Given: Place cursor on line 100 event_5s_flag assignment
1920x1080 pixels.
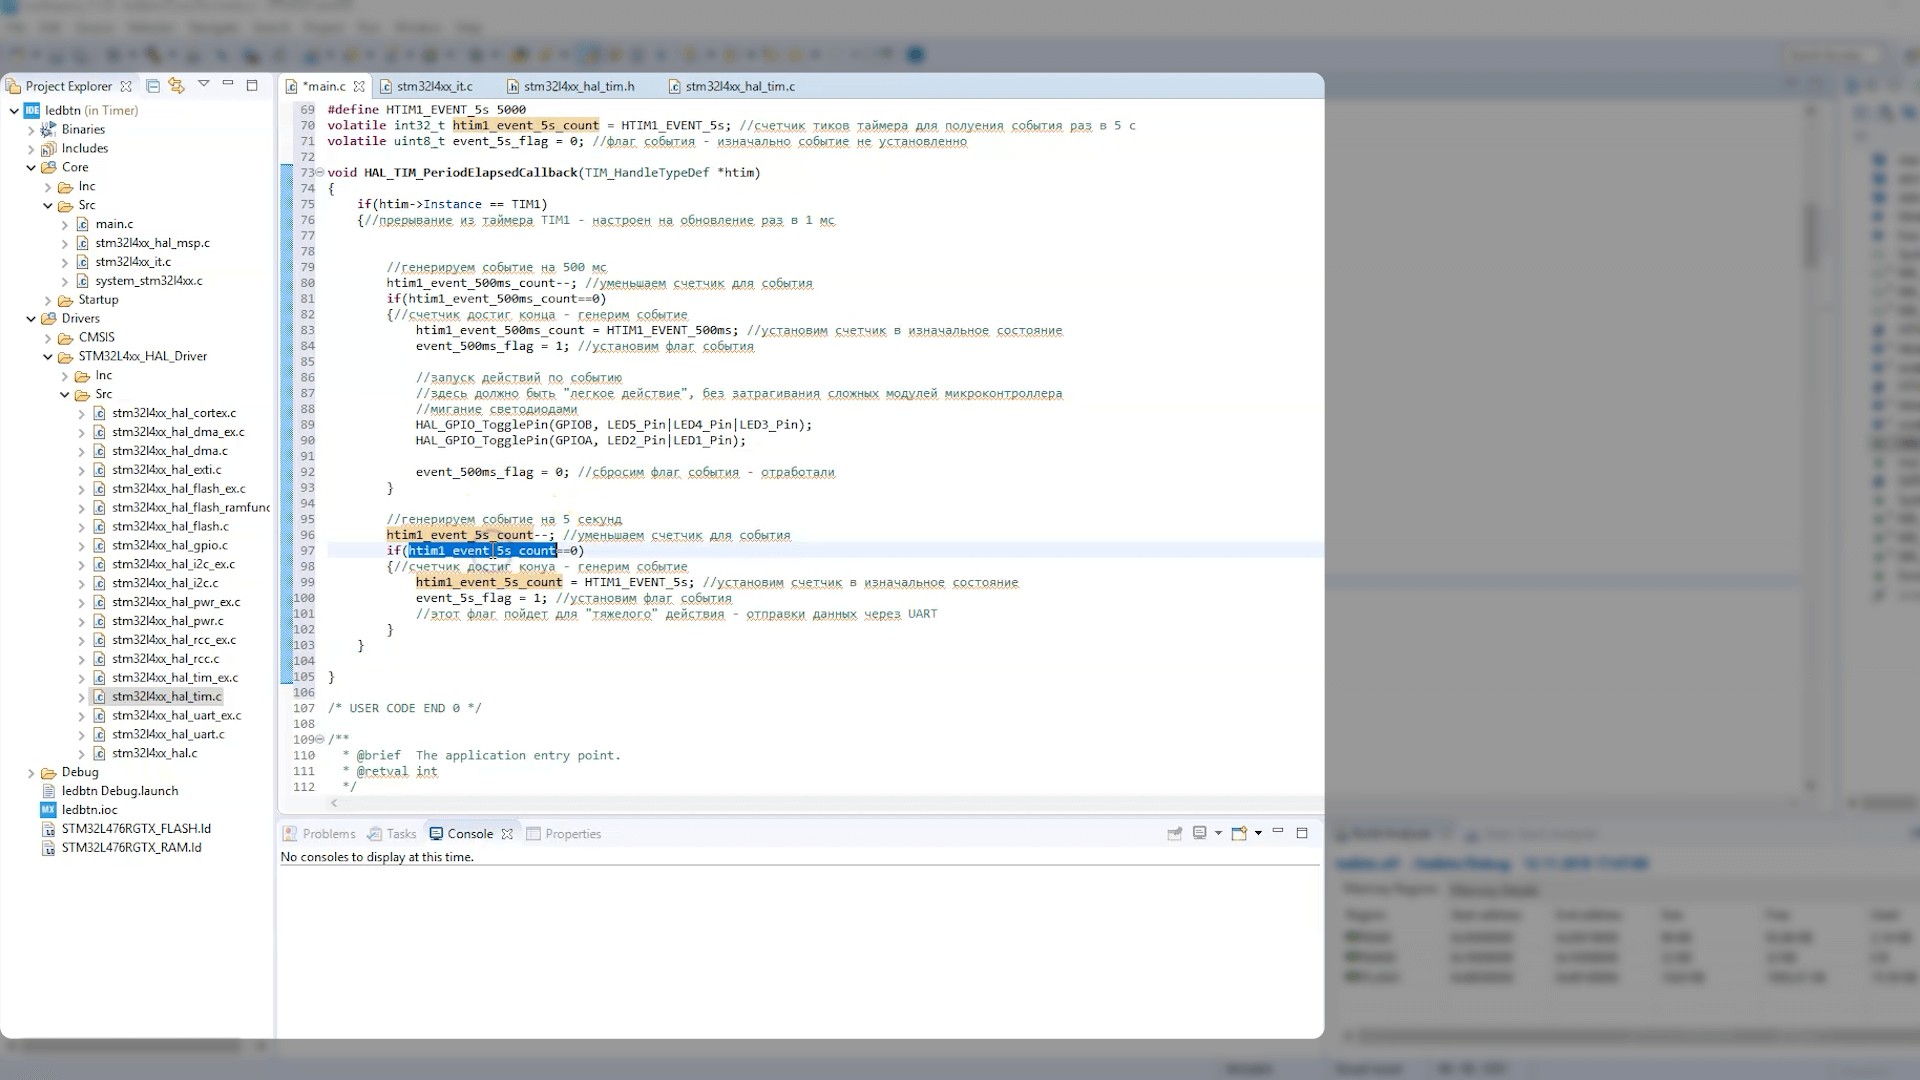Looking at the screenshot, I should coord(481,599).
